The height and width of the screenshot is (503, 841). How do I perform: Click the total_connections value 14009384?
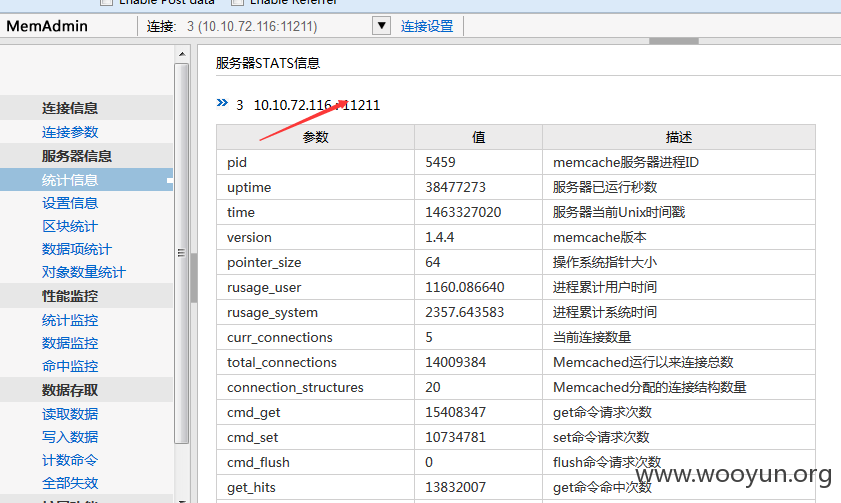point(455,363)
